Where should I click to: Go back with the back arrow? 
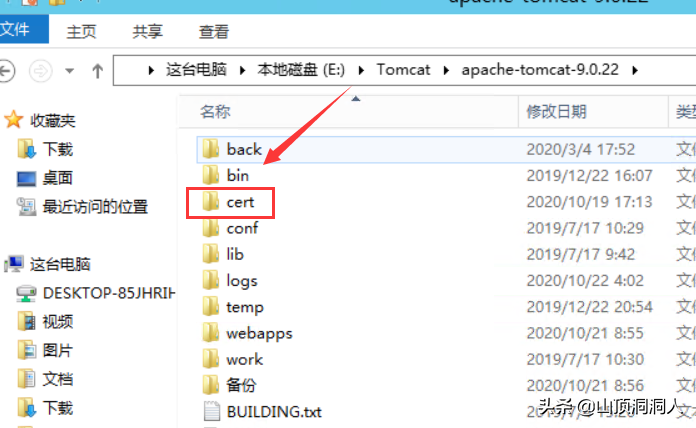pyautogui.click(x=7, y=71)
